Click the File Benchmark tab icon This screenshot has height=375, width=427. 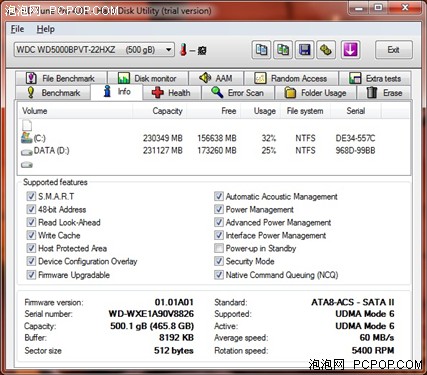[x=31, y=78]
